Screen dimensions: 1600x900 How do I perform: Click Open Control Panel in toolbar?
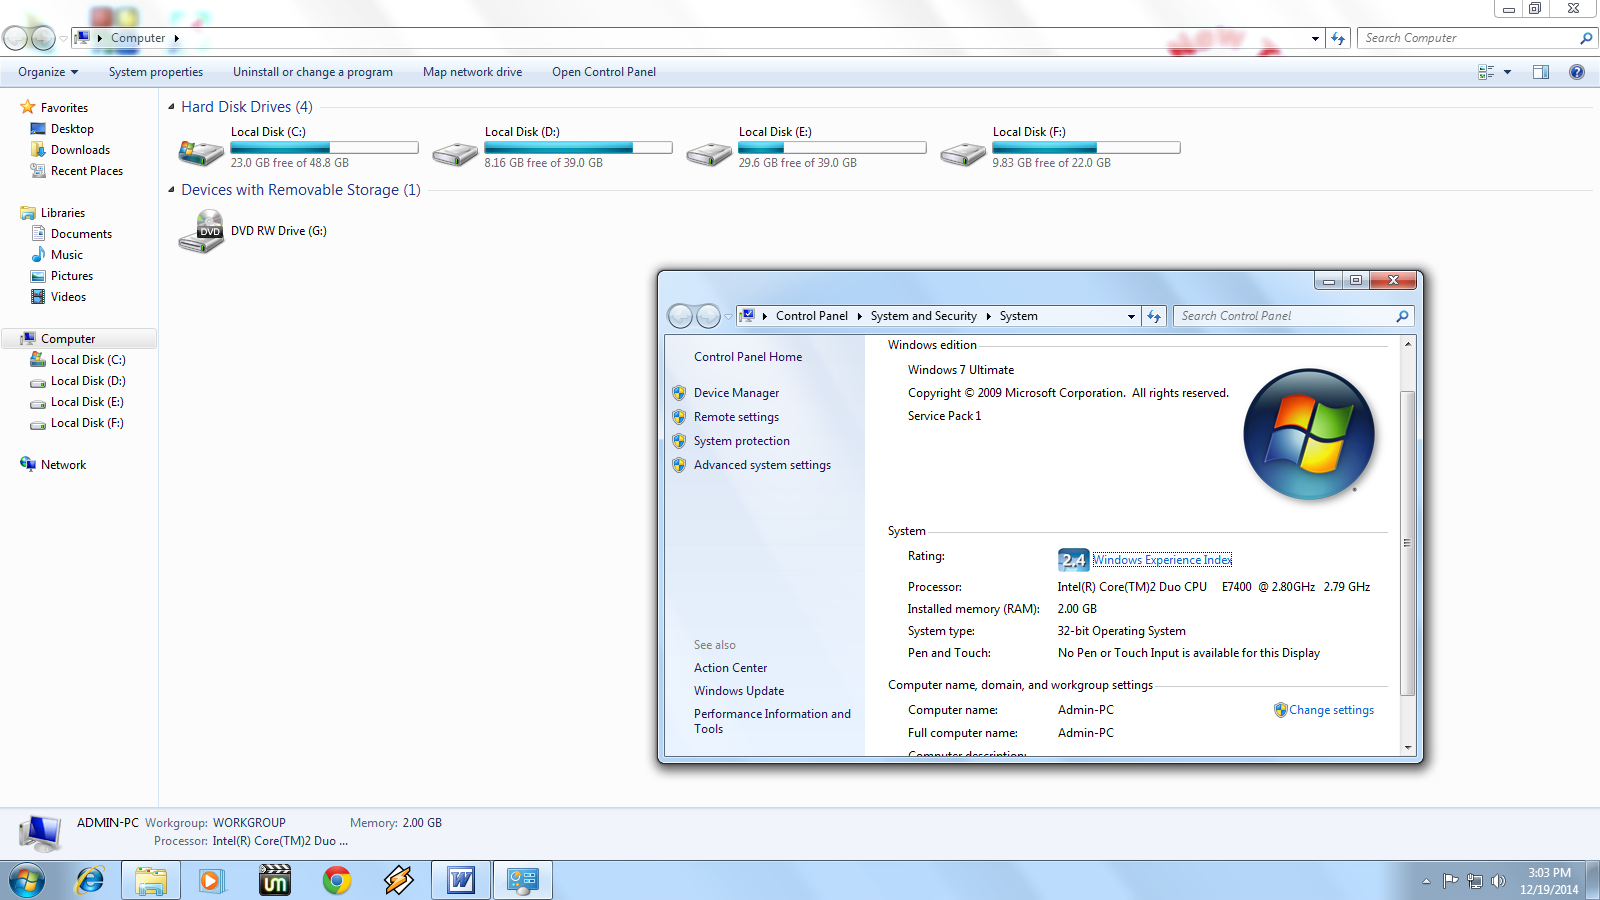pos(604,72)
